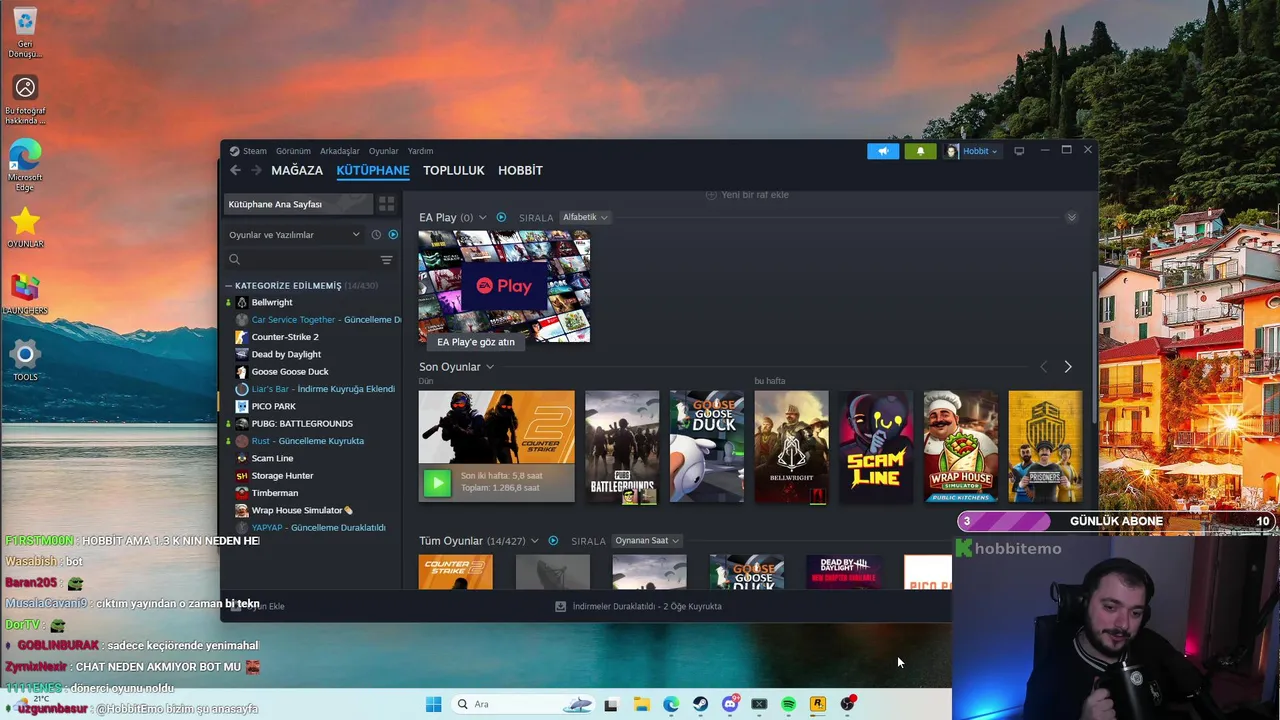This screenshot has width=1280, height=720.
Task: Toggle ready-to-play filter in library sidebar
Action: (393, 234)
